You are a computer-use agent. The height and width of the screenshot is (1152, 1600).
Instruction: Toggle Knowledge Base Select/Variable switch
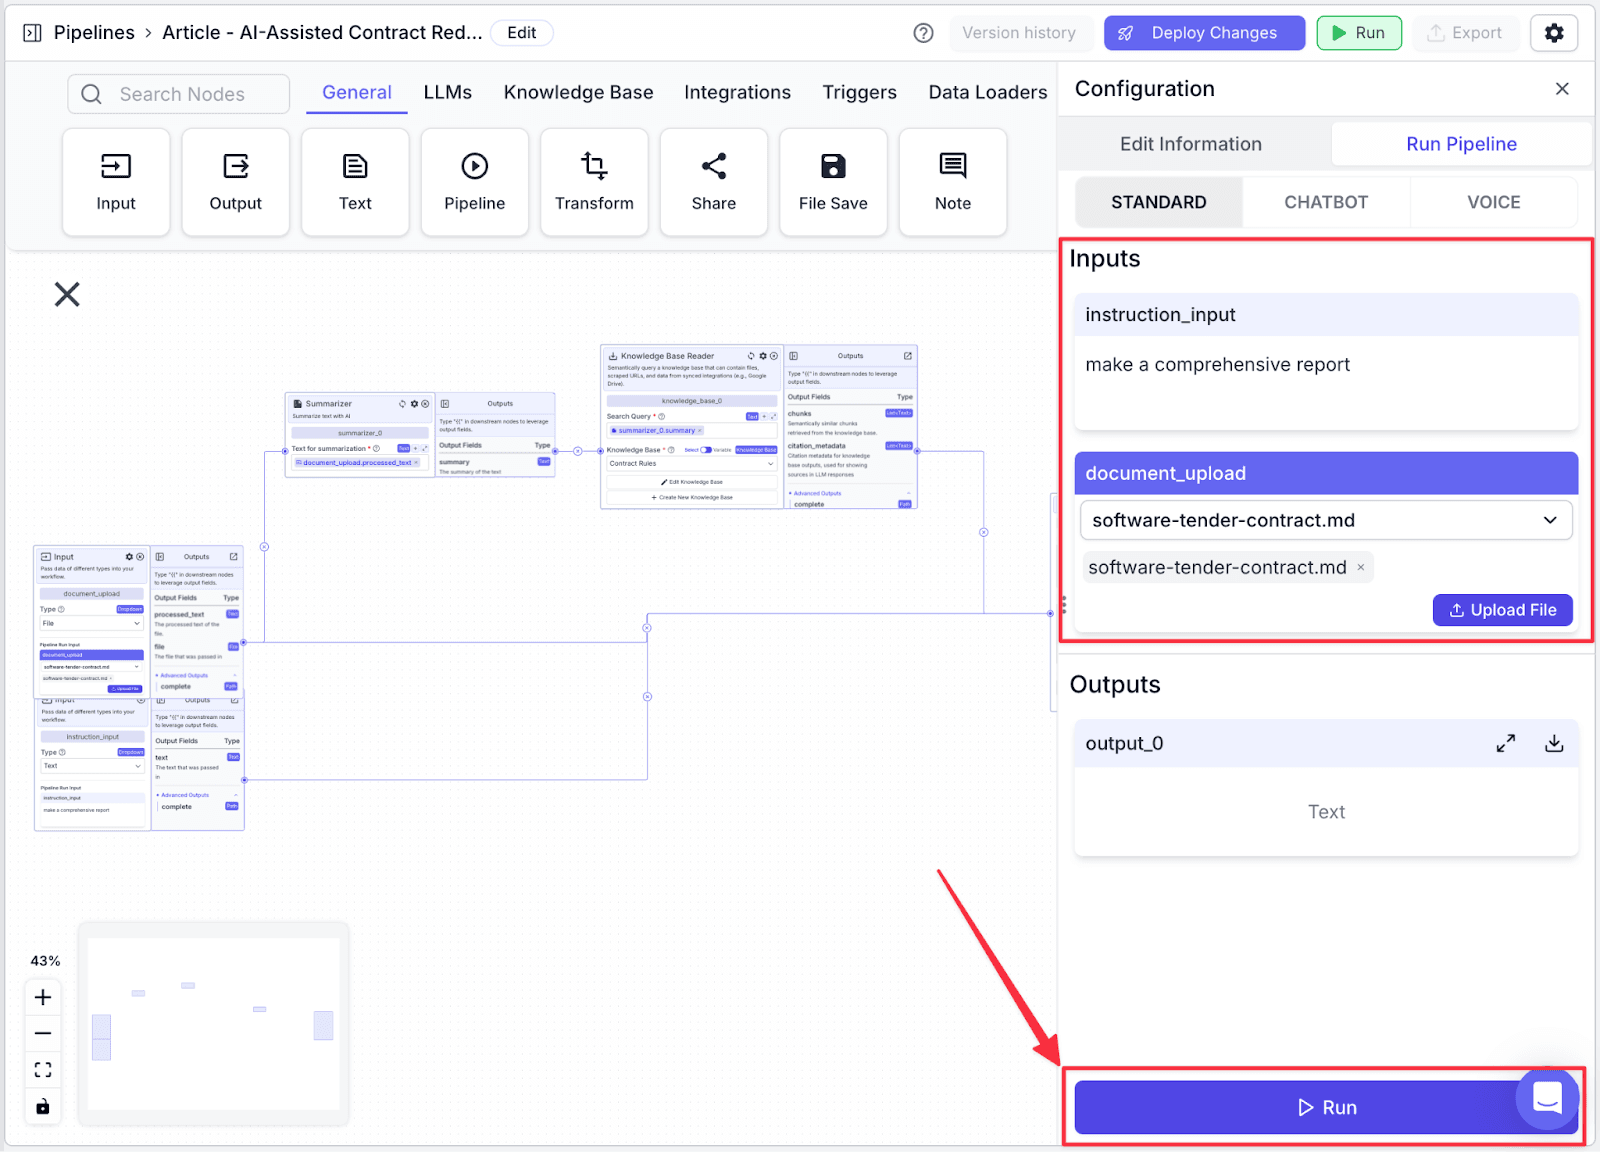pyautogui.click(x=706, y=450)
